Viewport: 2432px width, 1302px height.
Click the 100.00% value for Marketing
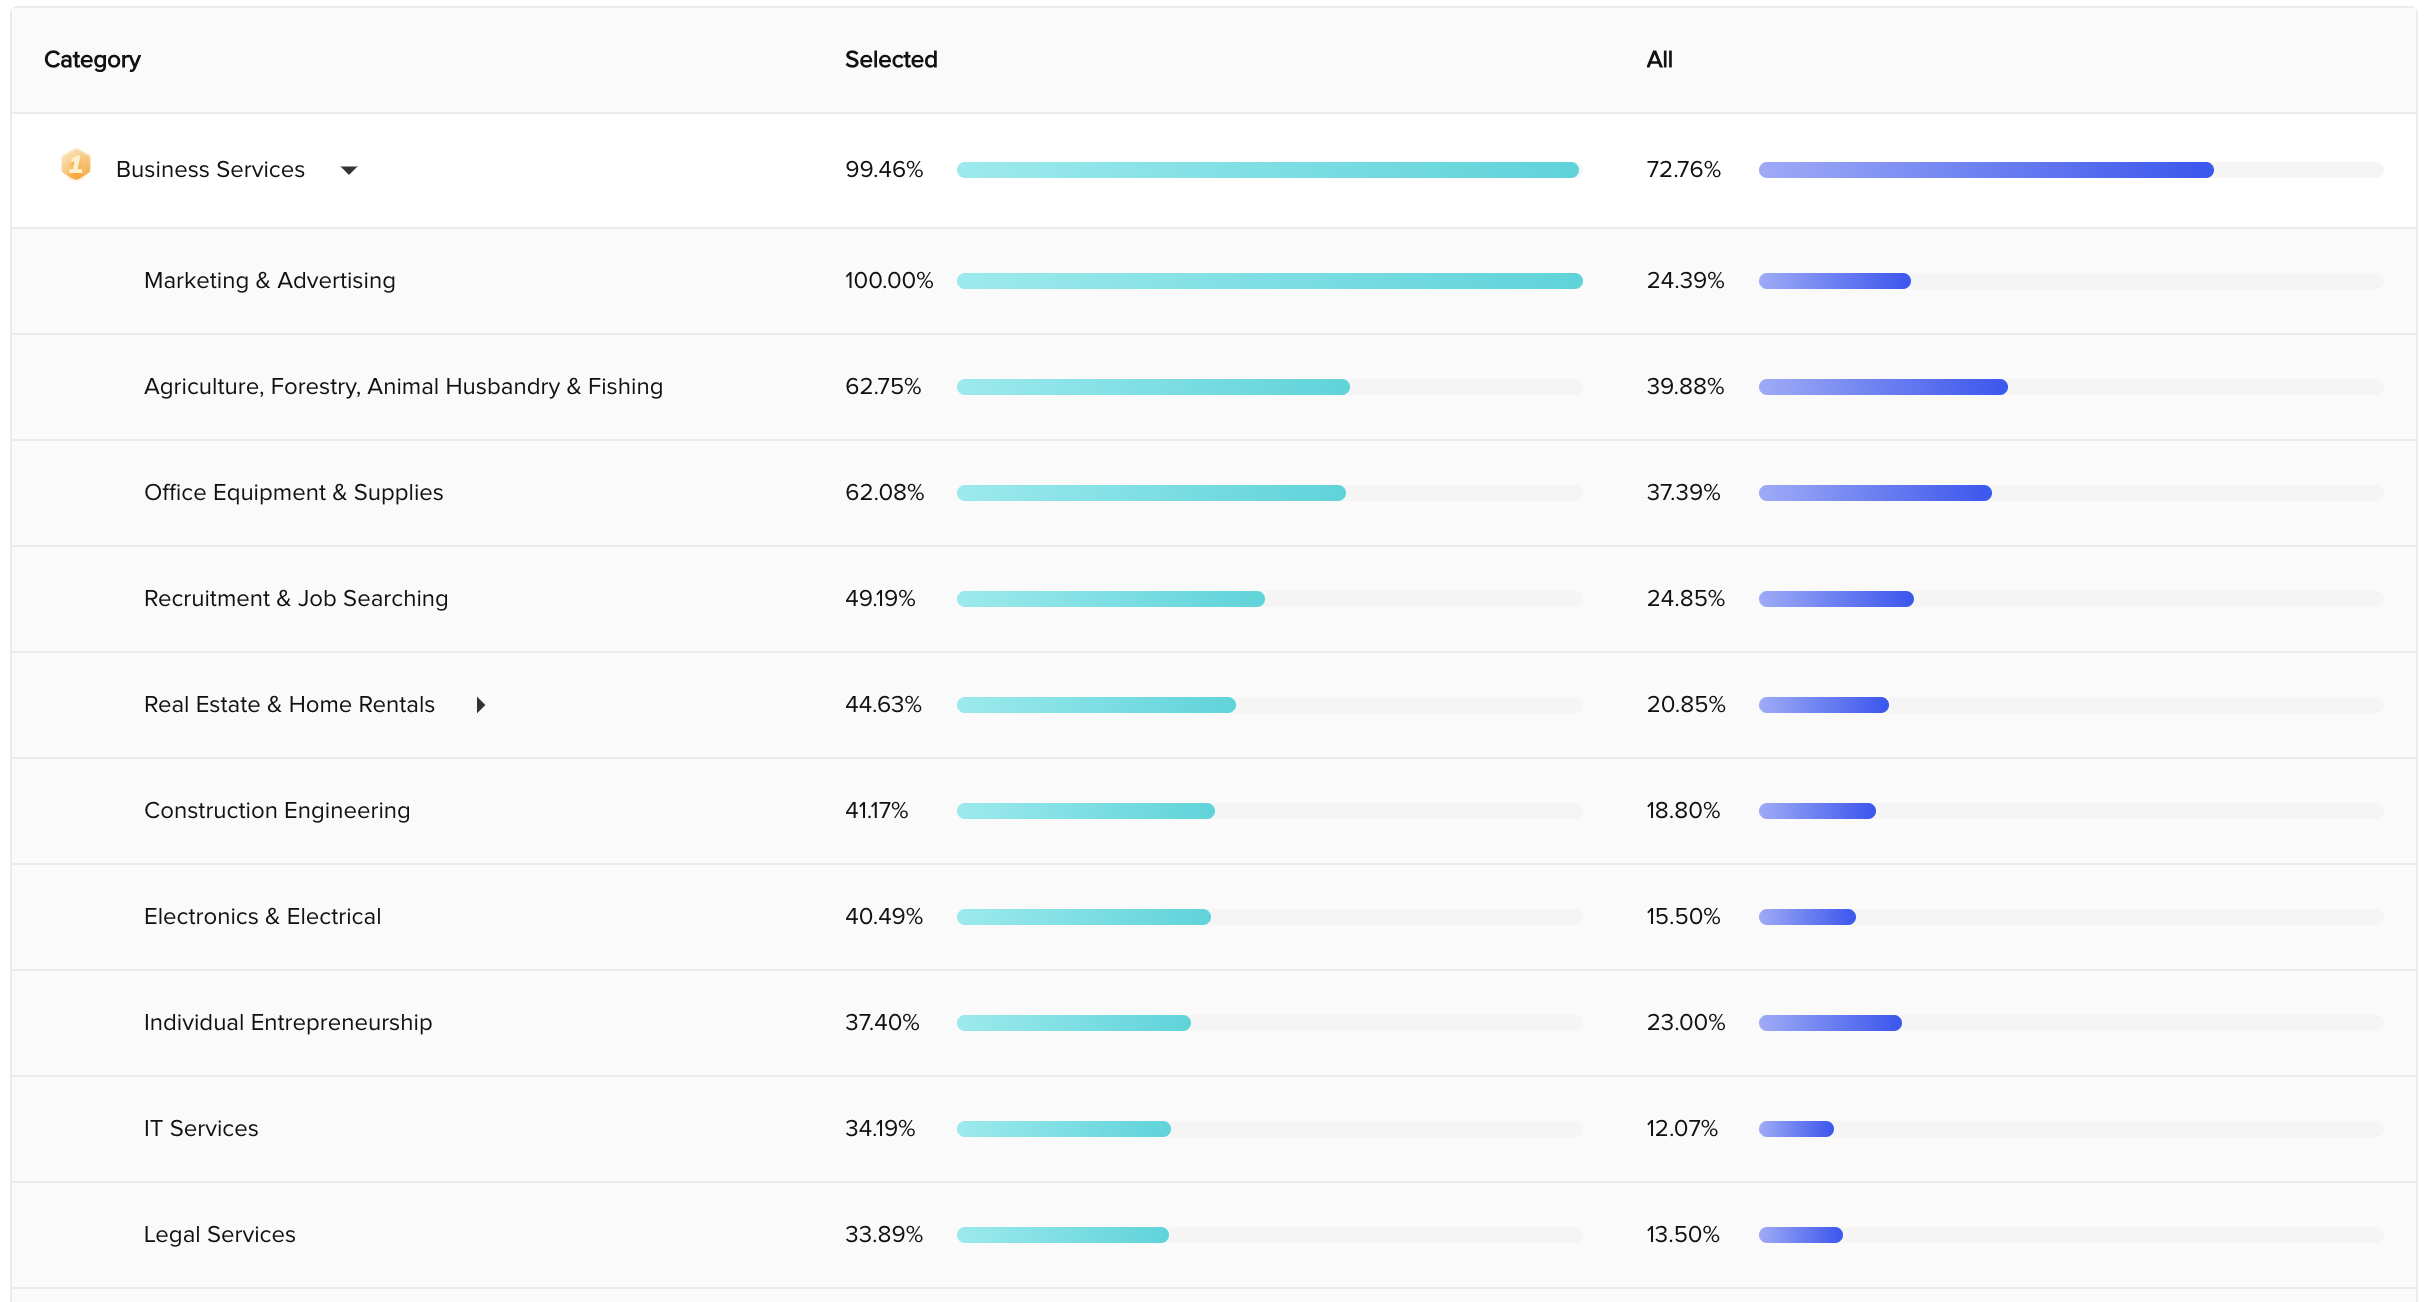pos(888,281)
